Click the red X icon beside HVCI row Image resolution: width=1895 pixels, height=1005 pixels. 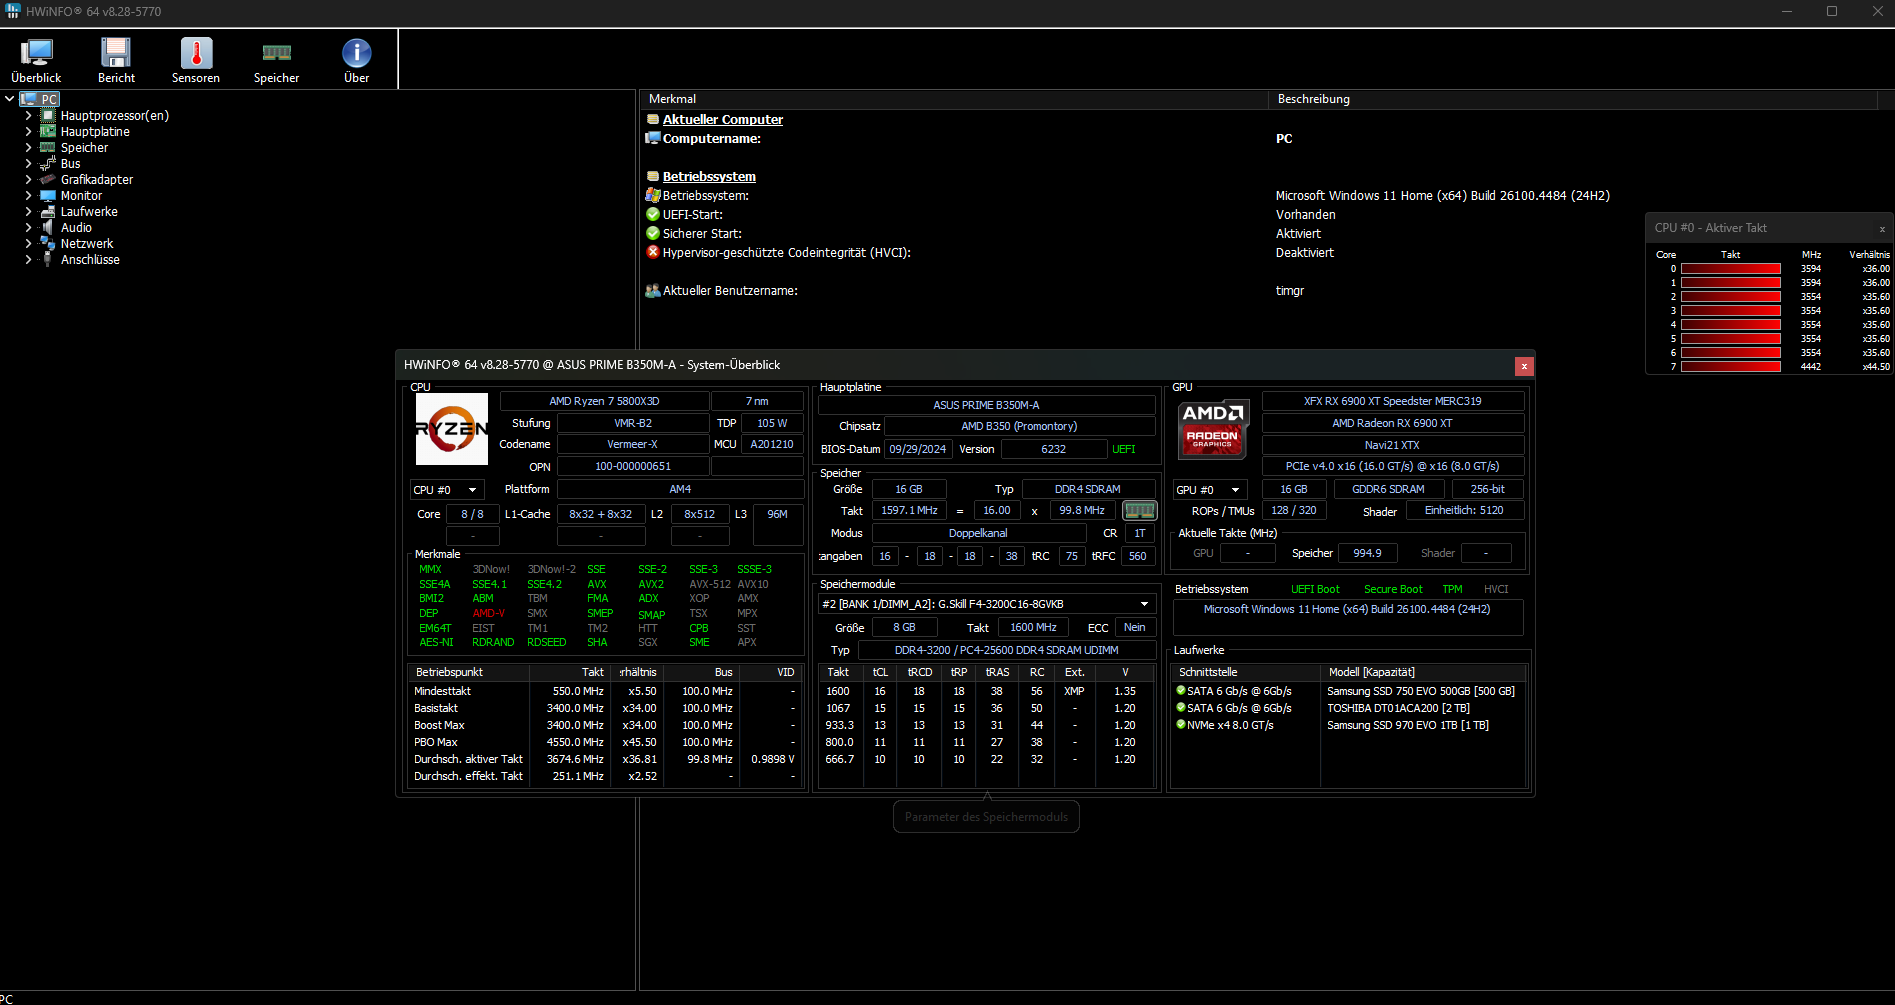(x=653, y=253)
